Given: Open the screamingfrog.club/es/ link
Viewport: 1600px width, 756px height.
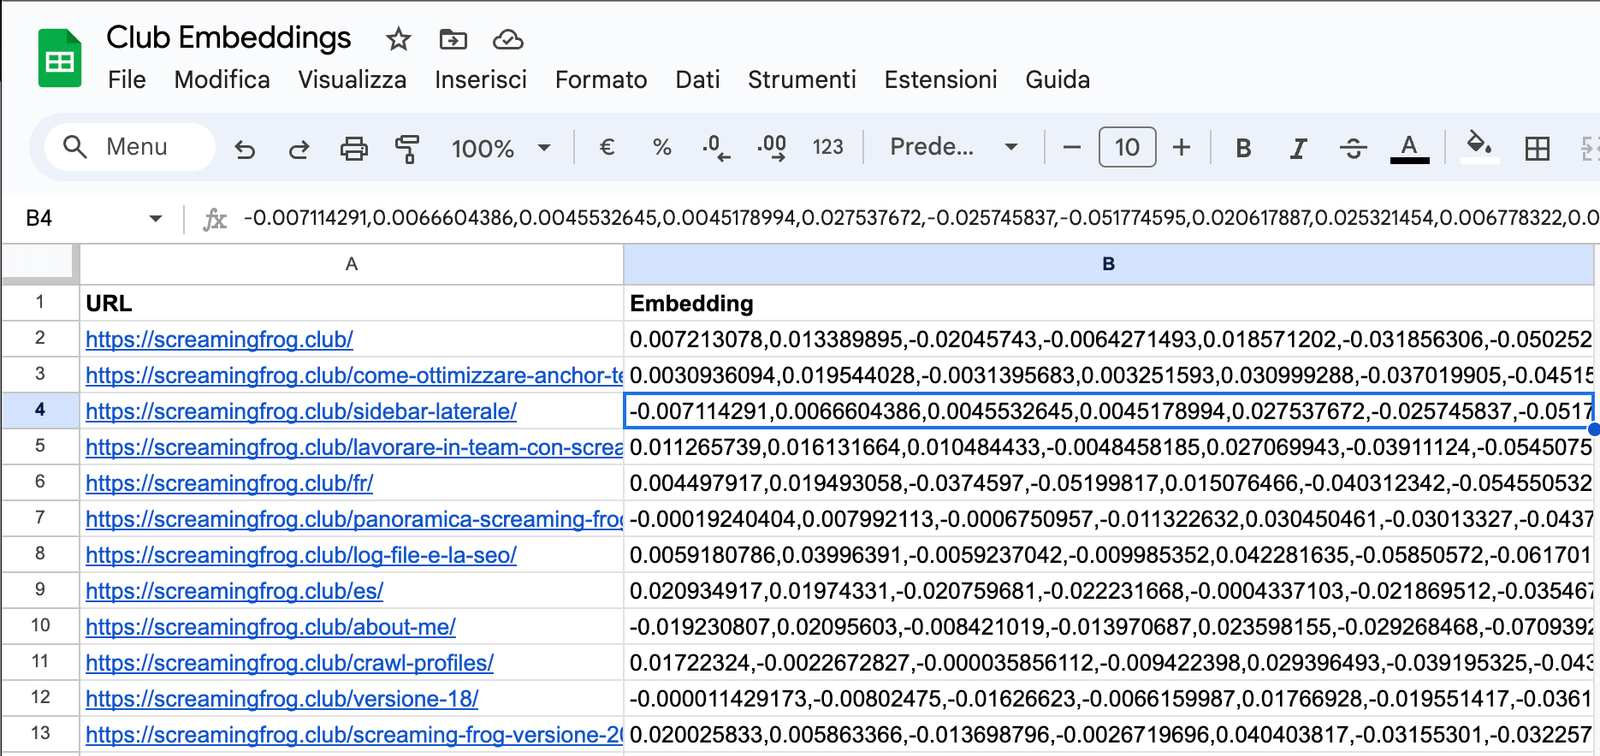Looking at the screenshot, I should [x=234, y=591].
